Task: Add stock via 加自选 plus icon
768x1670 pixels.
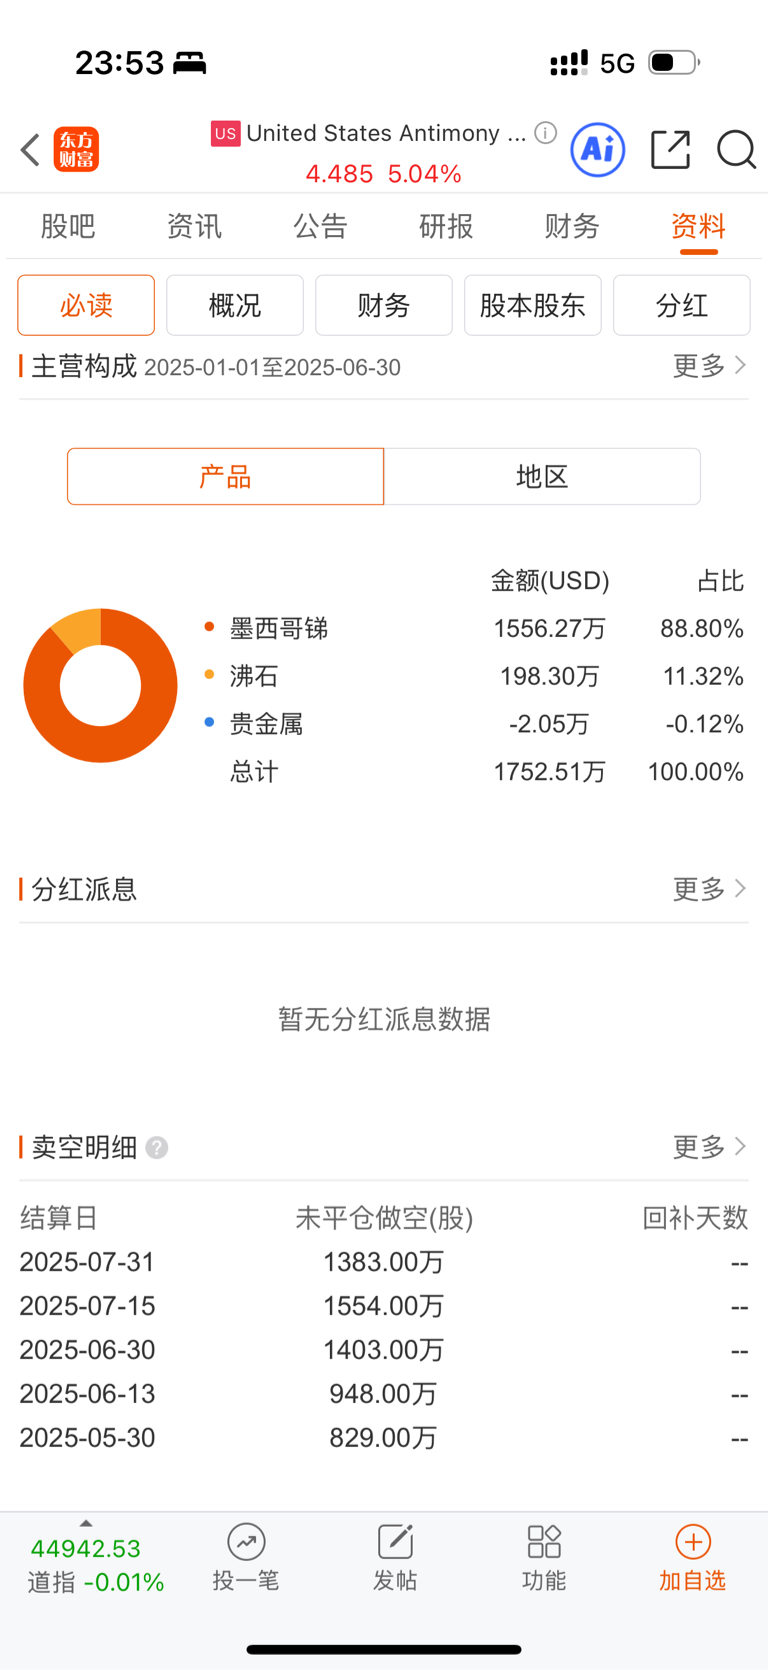Action: [693, 1542]
